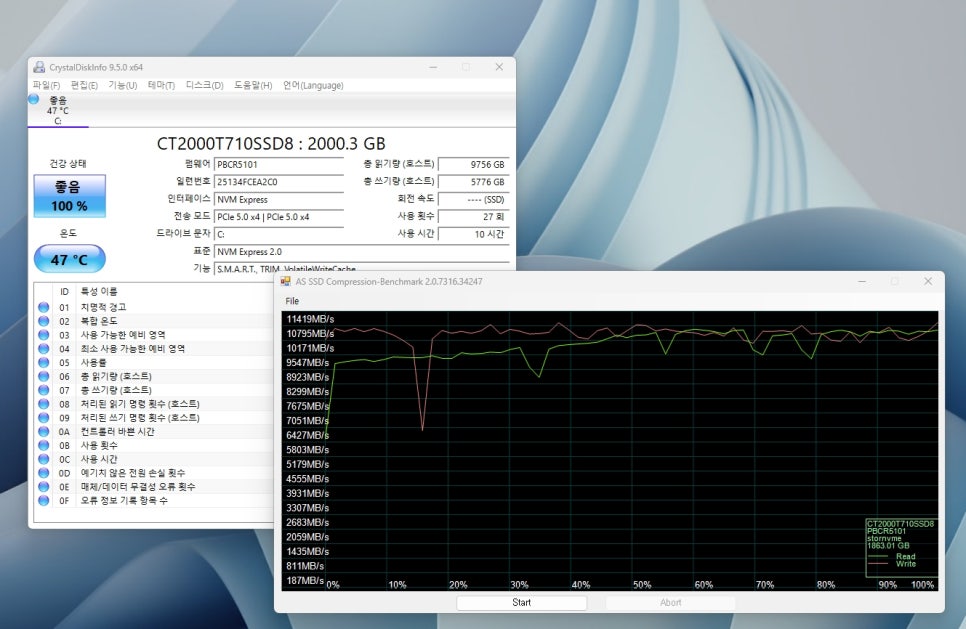This screenshot has width=966, height=629.
Task: Open the 디스크(D) menu
Action: point(205,85)
